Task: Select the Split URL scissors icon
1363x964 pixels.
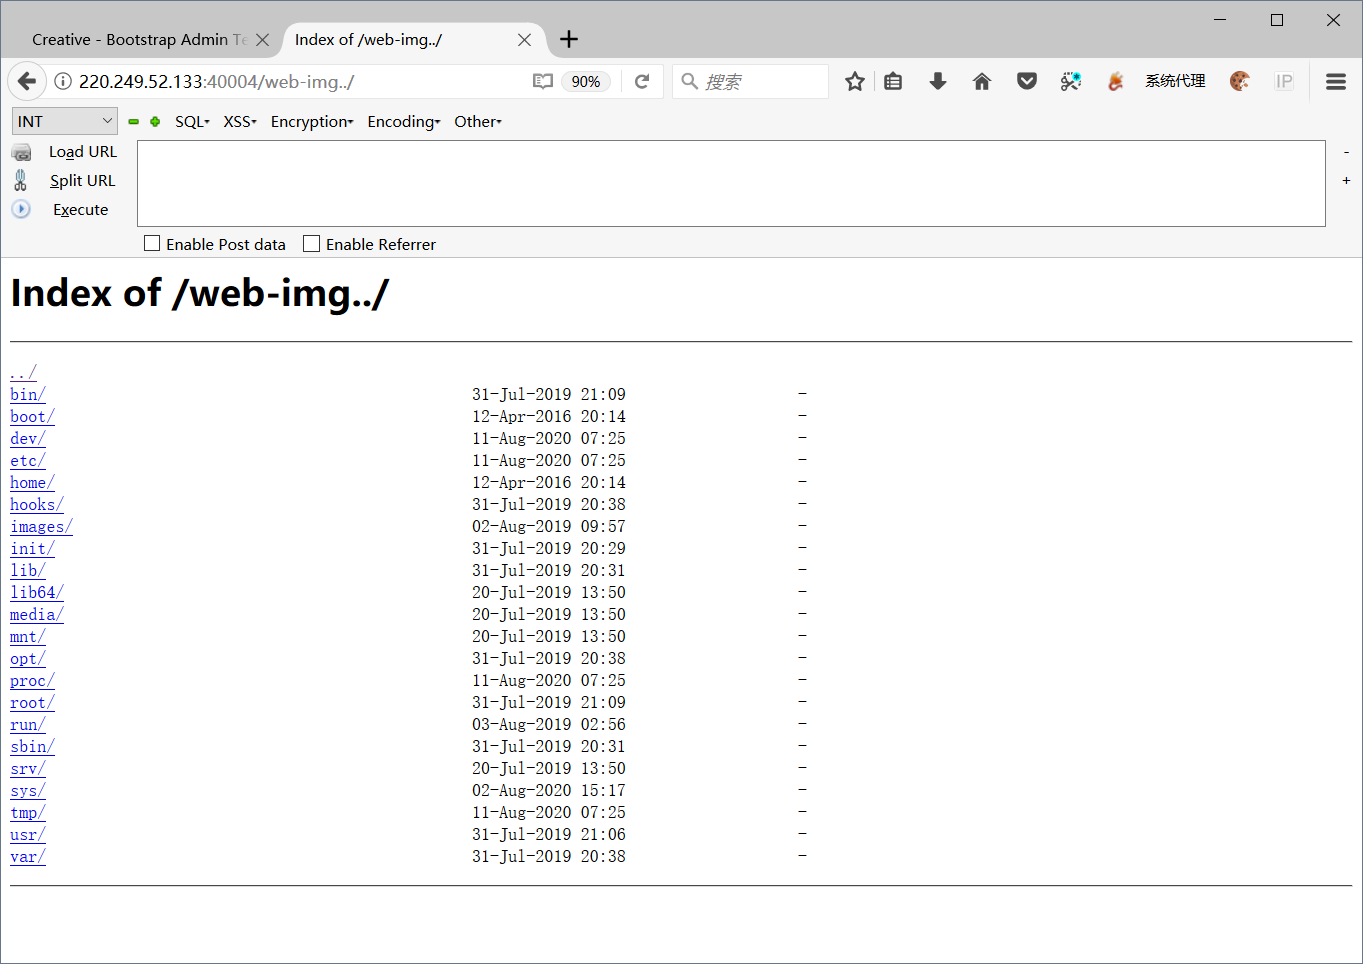Action: click(22, 181)
